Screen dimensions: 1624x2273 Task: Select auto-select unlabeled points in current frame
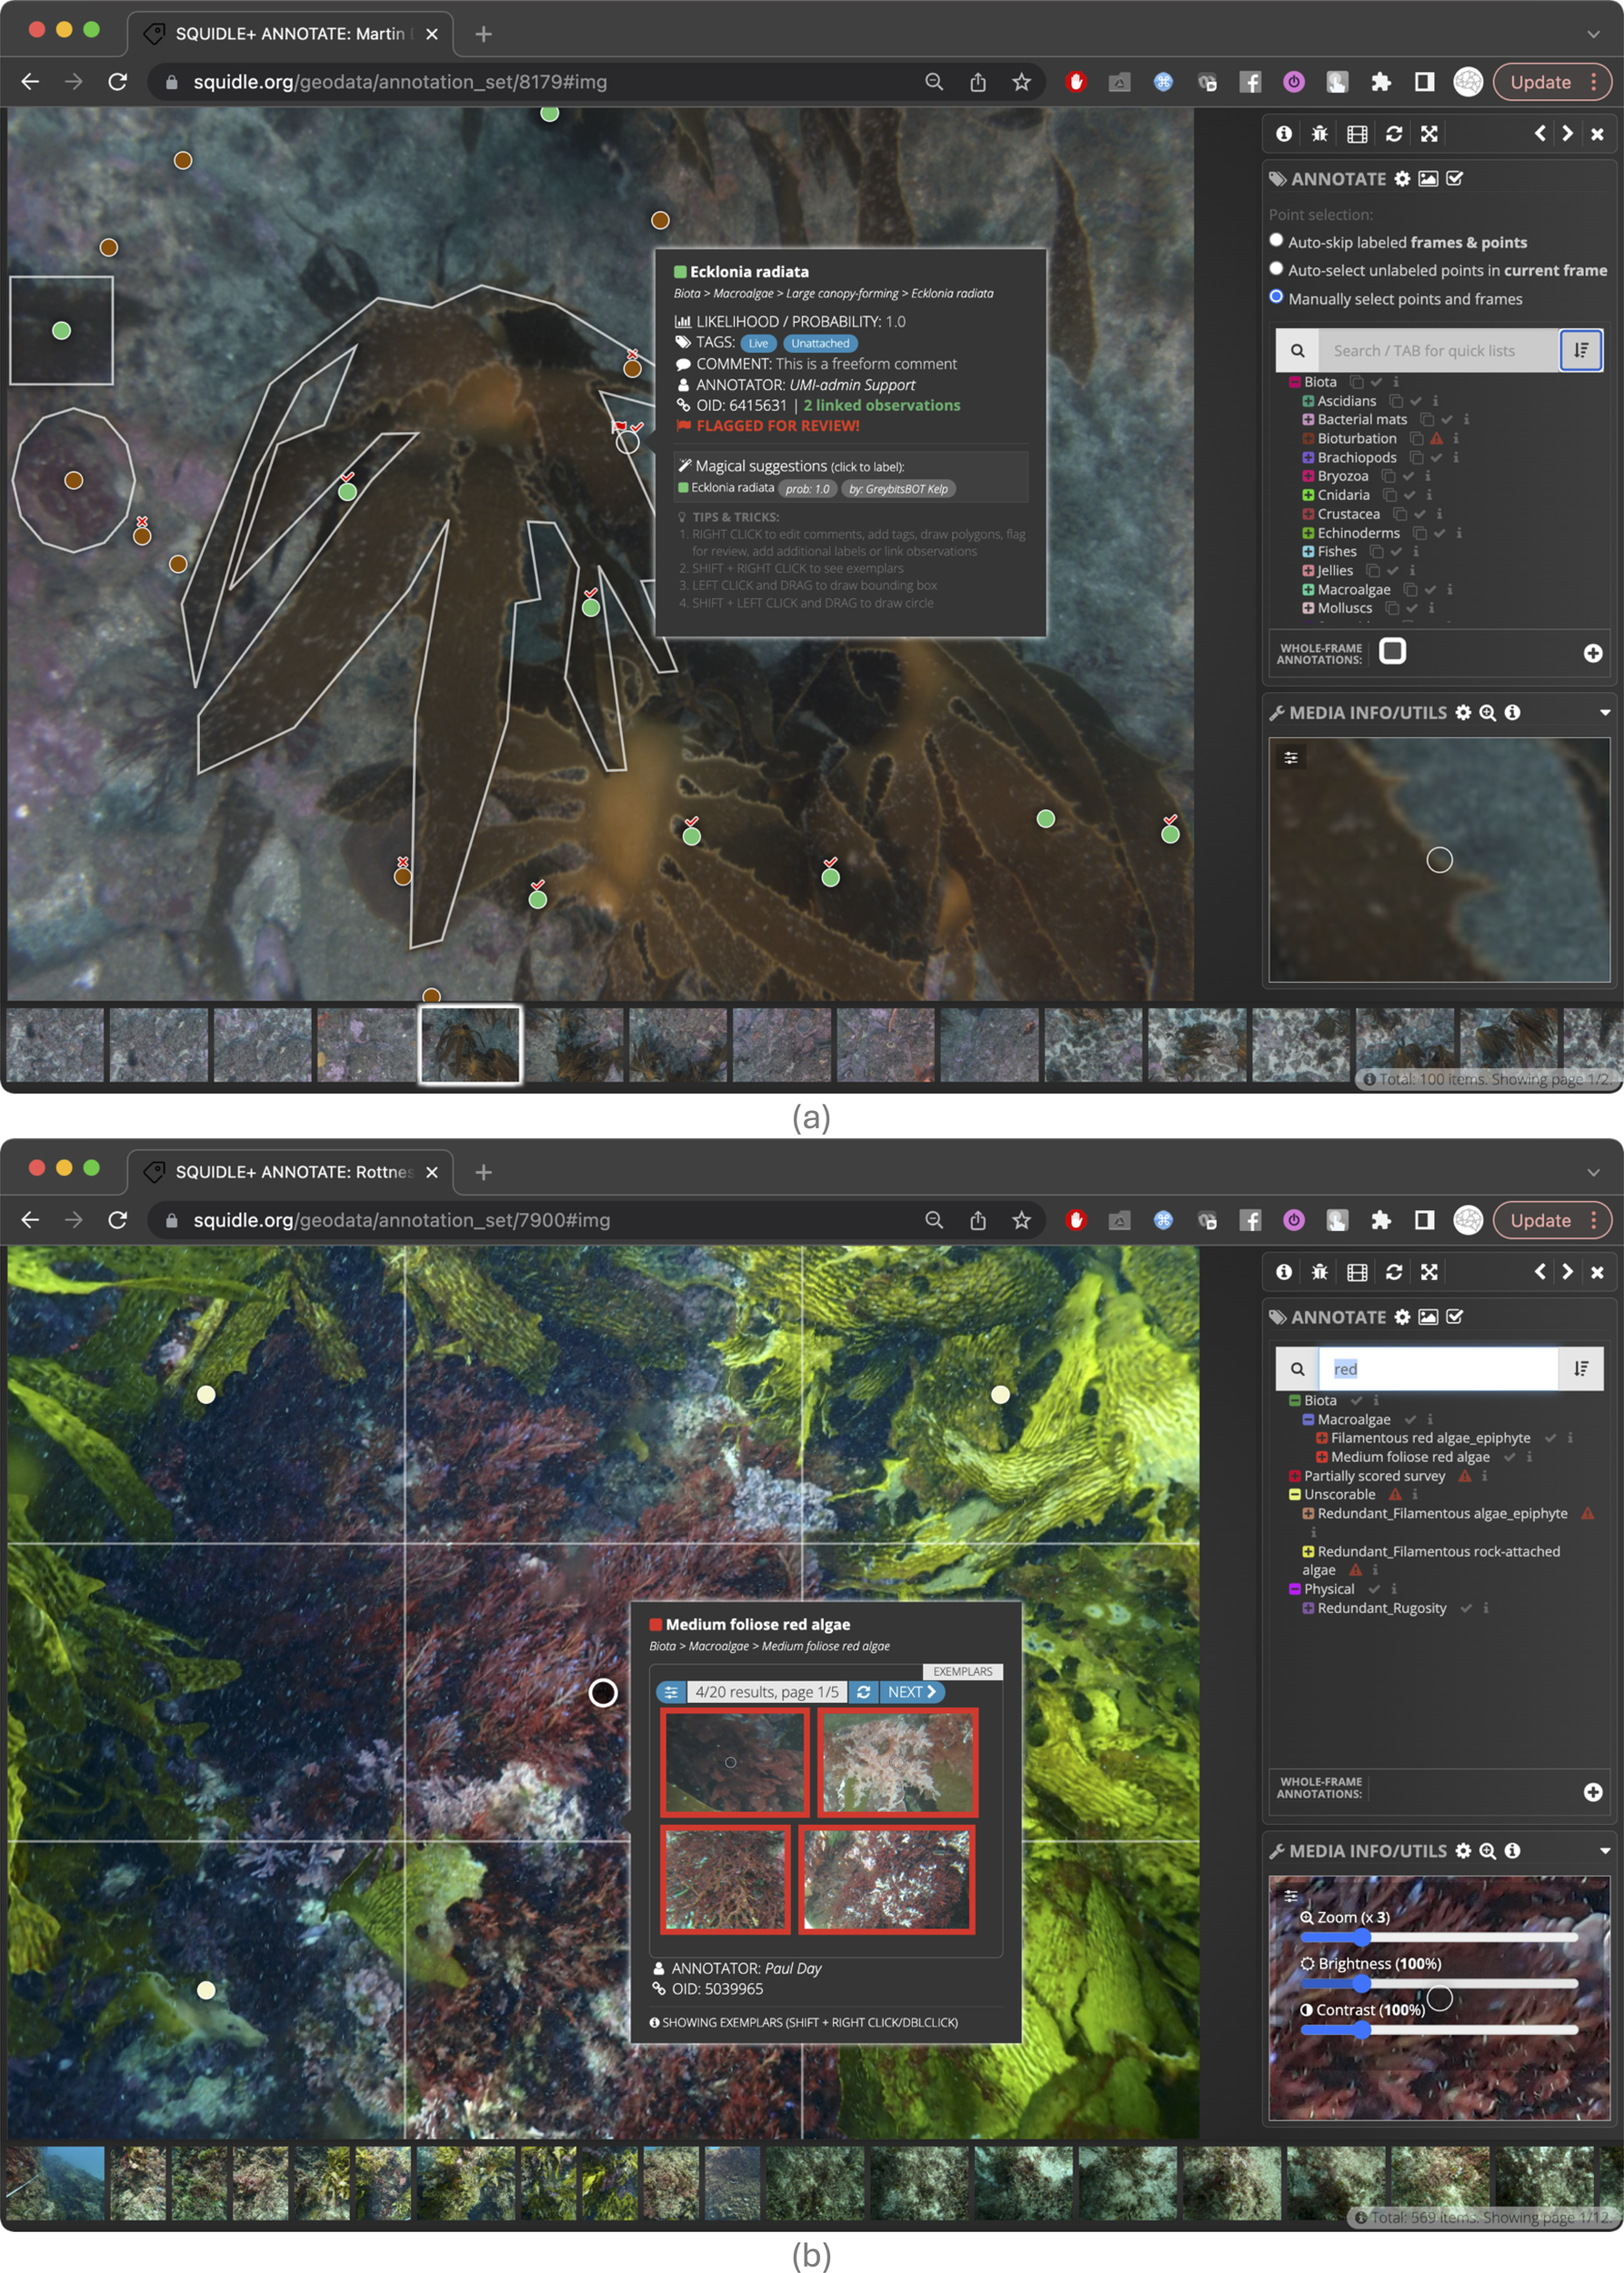[1276, 269]
